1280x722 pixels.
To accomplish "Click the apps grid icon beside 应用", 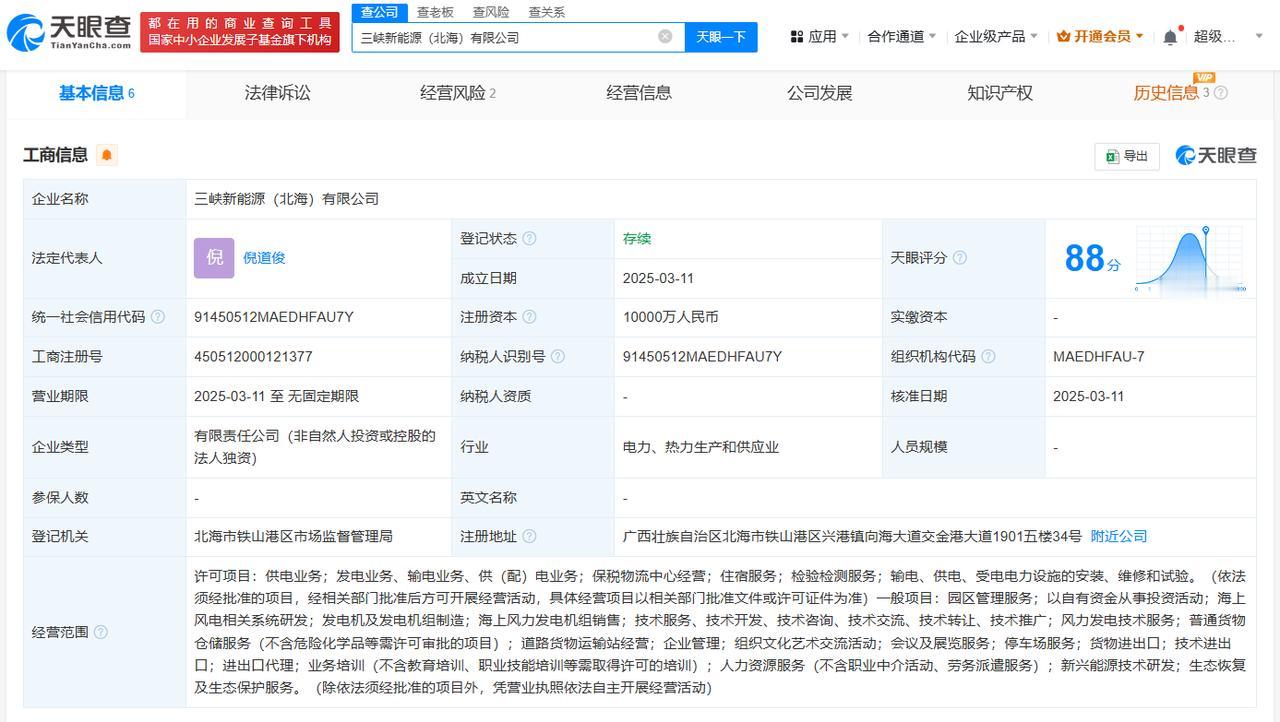I will click(797, 37).
